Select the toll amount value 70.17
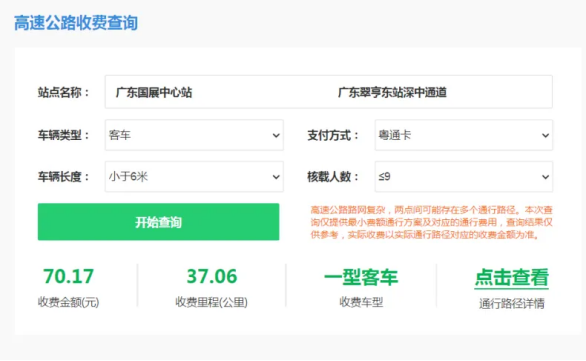The width and height of the screenshot is (586, 361). (68, 276)
